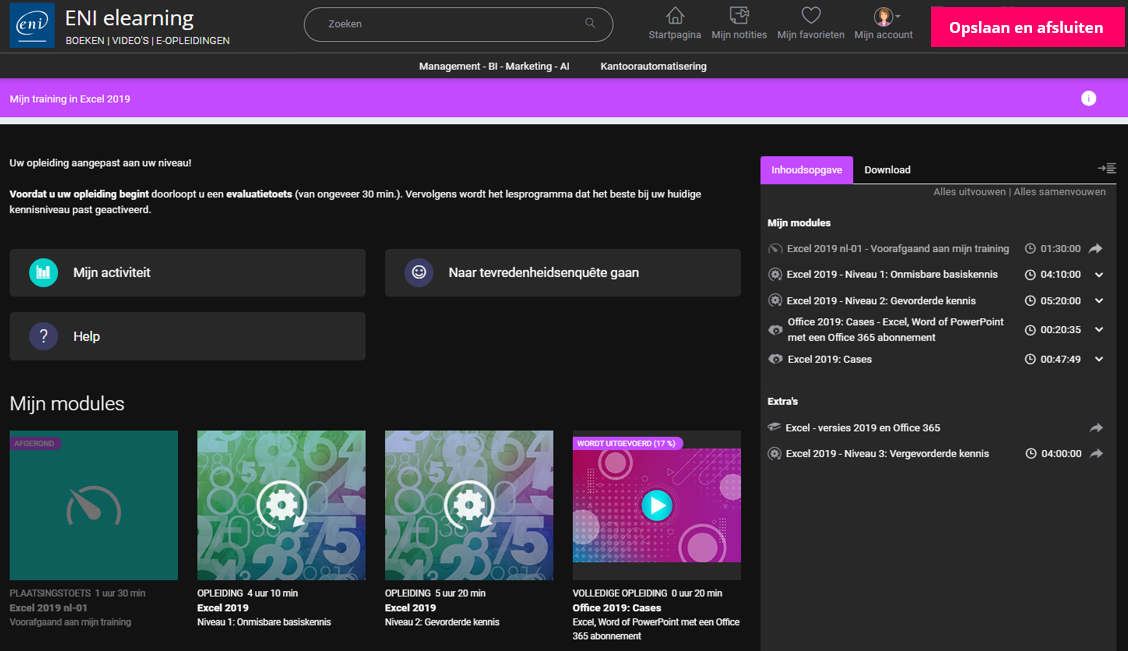Collapse the side panel with arrow icon

point(1106,168)
